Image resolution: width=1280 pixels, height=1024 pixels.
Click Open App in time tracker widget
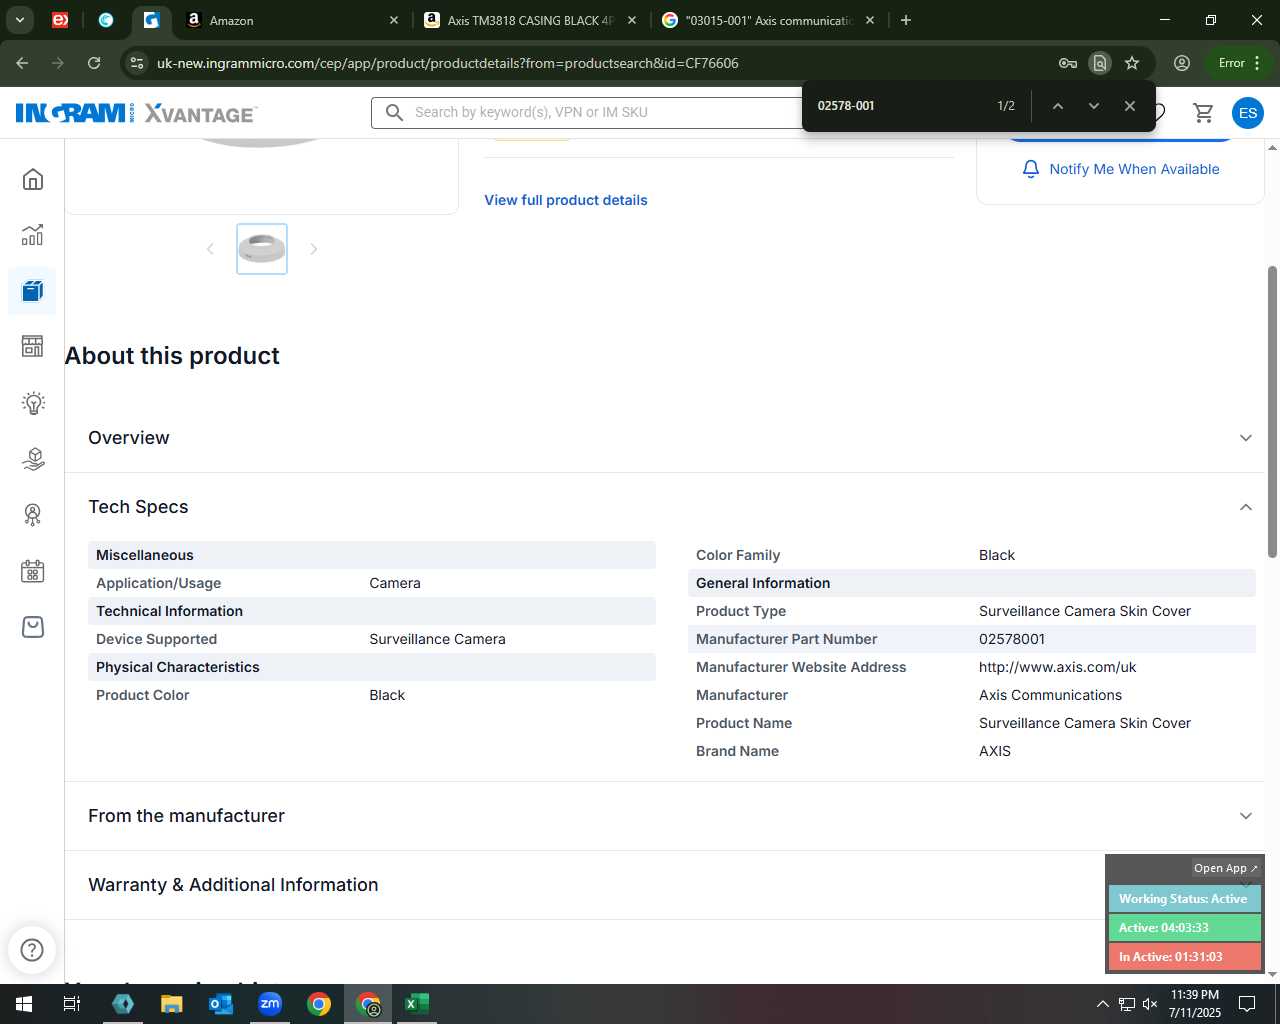(x=1226, y=868)
